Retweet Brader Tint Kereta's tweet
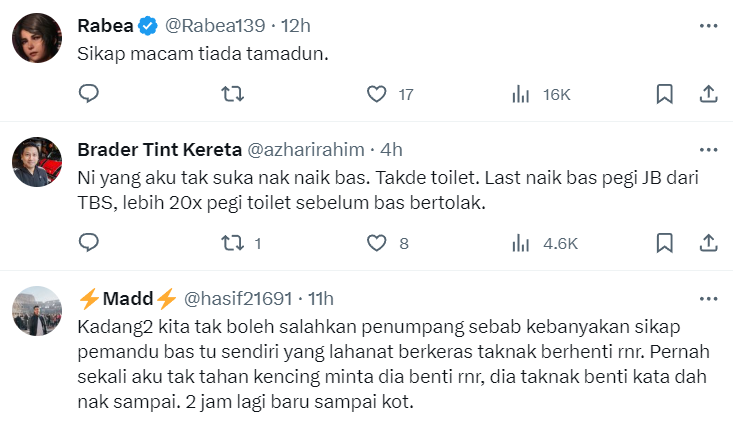 [231, 242]
